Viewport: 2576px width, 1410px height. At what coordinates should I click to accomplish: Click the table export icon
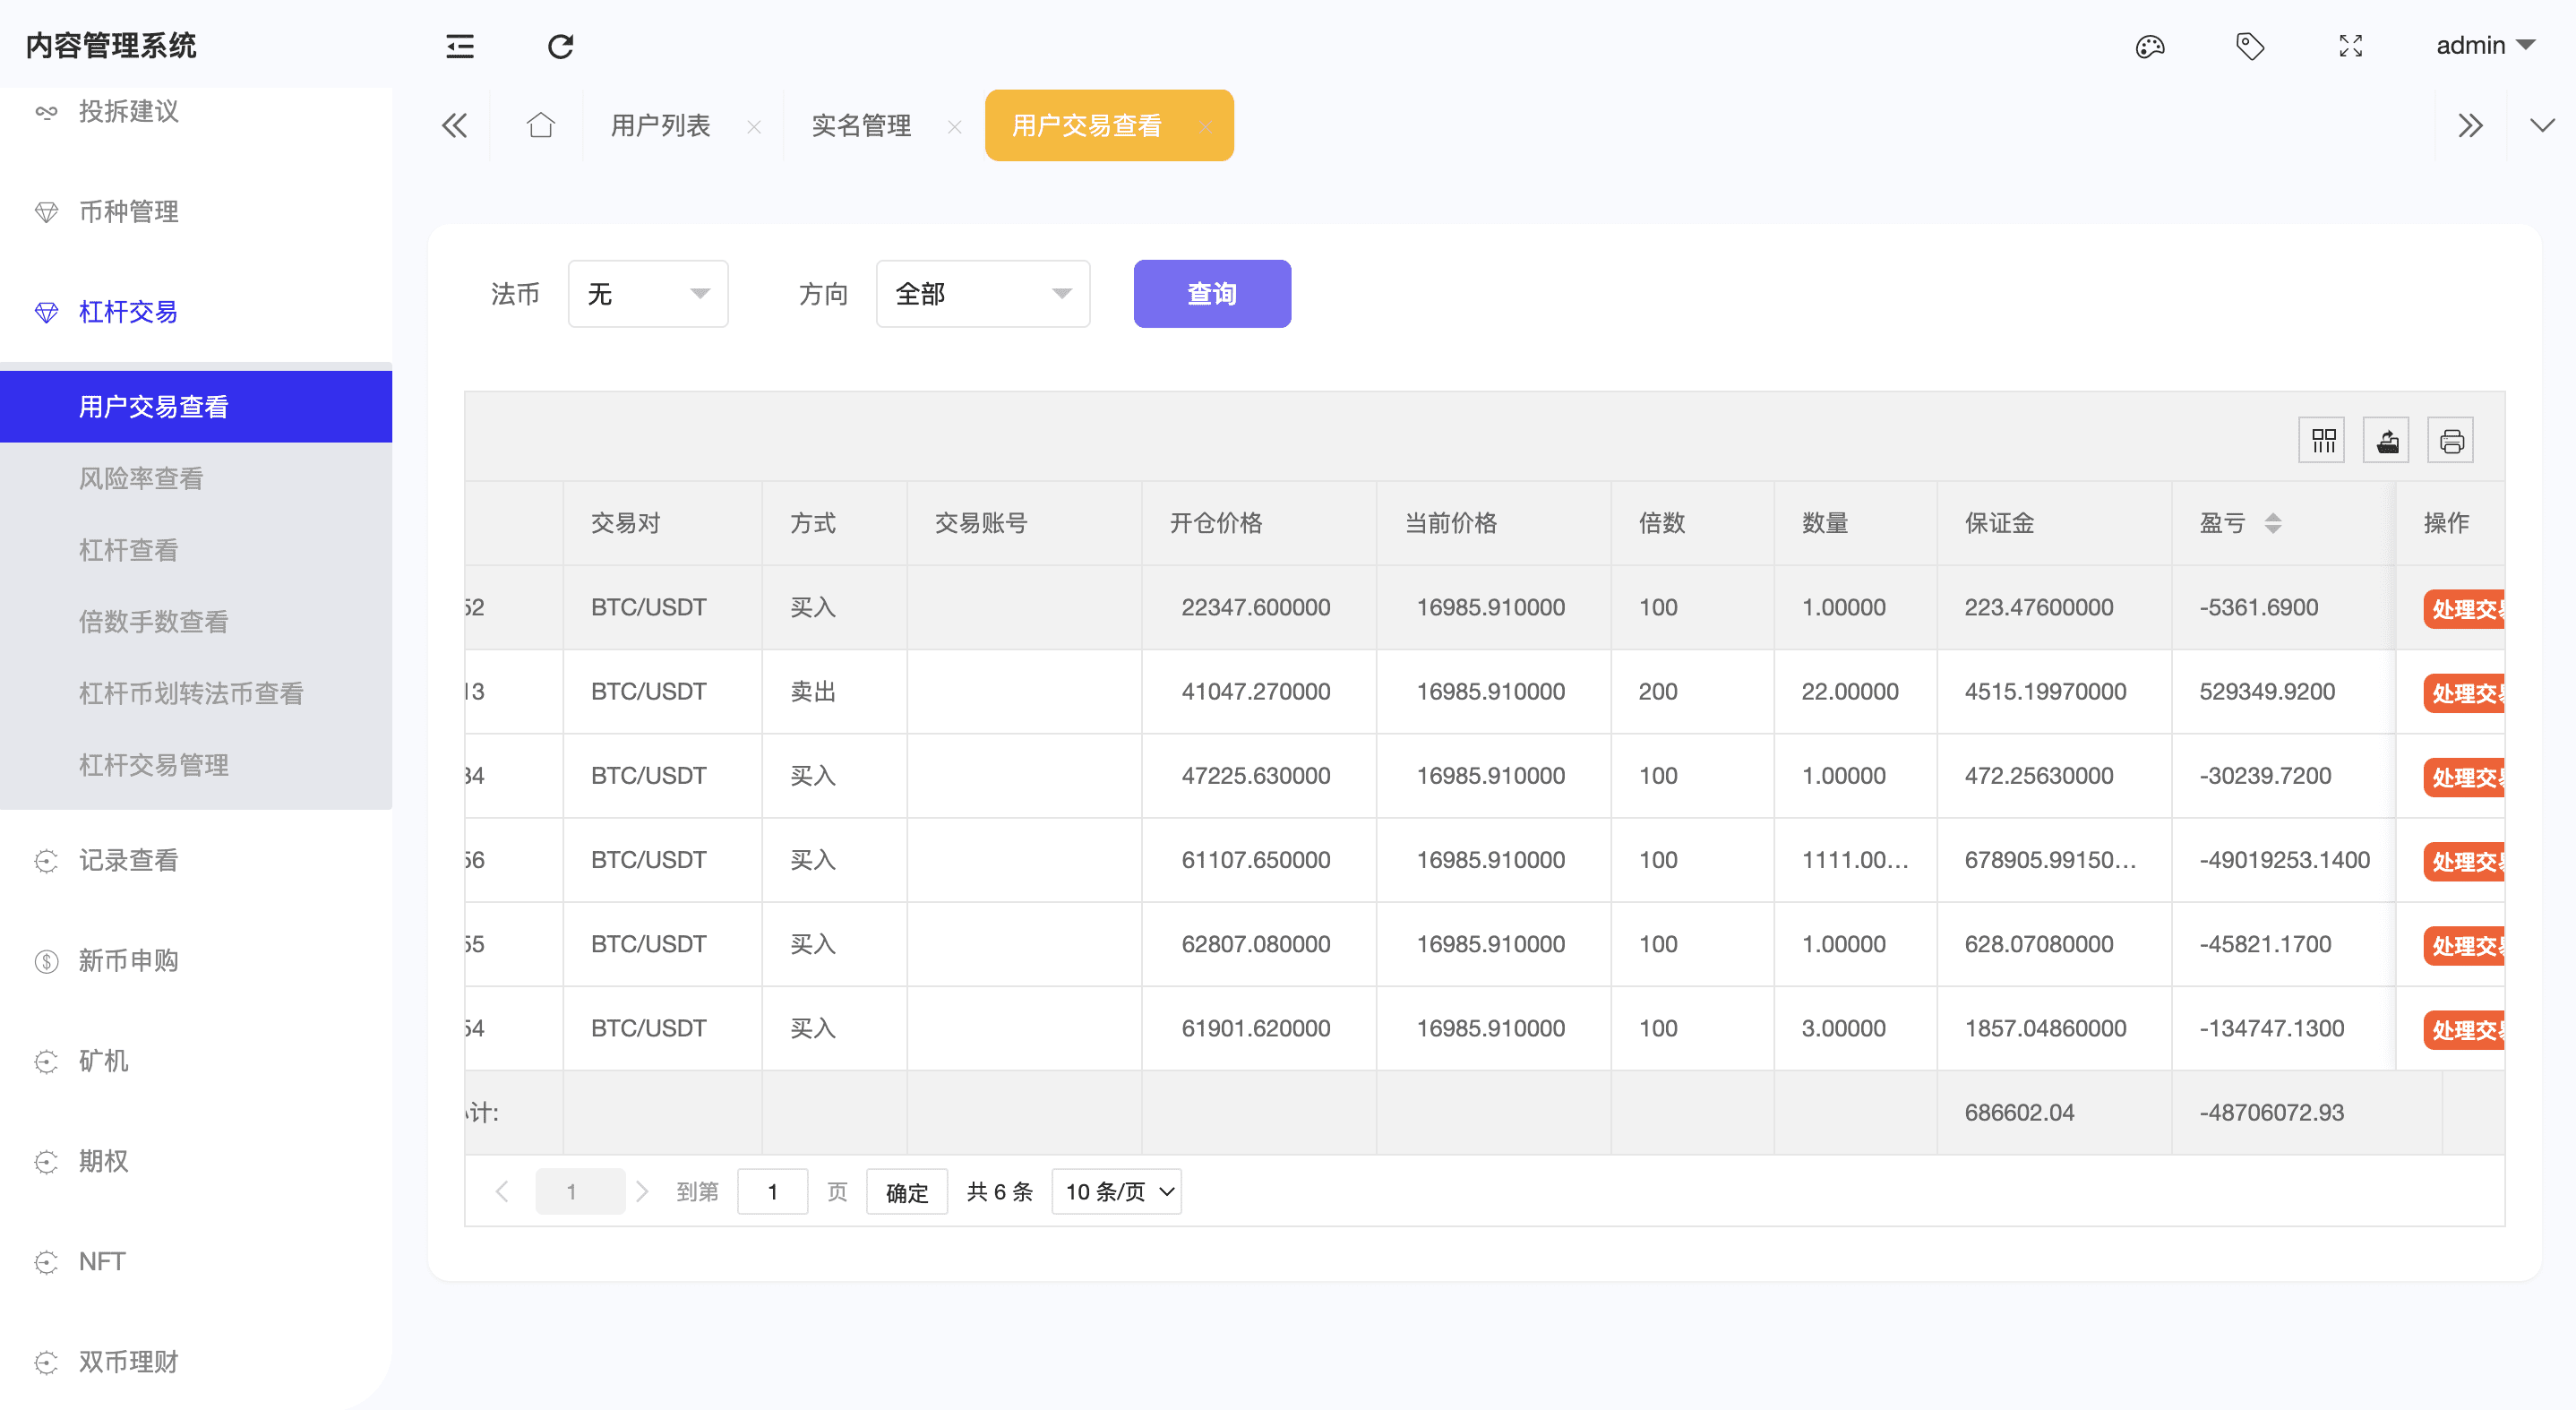(2386, 441)
